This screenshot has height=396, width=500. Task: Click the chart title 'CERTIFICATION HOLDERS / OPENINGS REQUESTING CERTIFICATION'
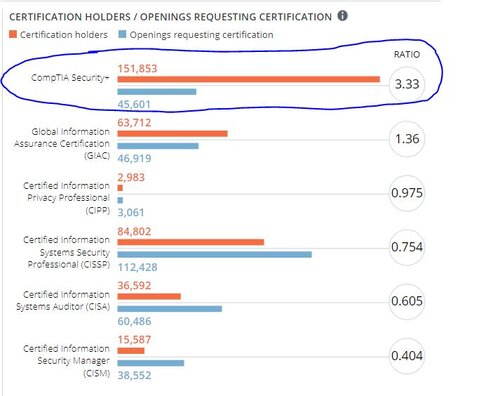[x=170, y=17]
